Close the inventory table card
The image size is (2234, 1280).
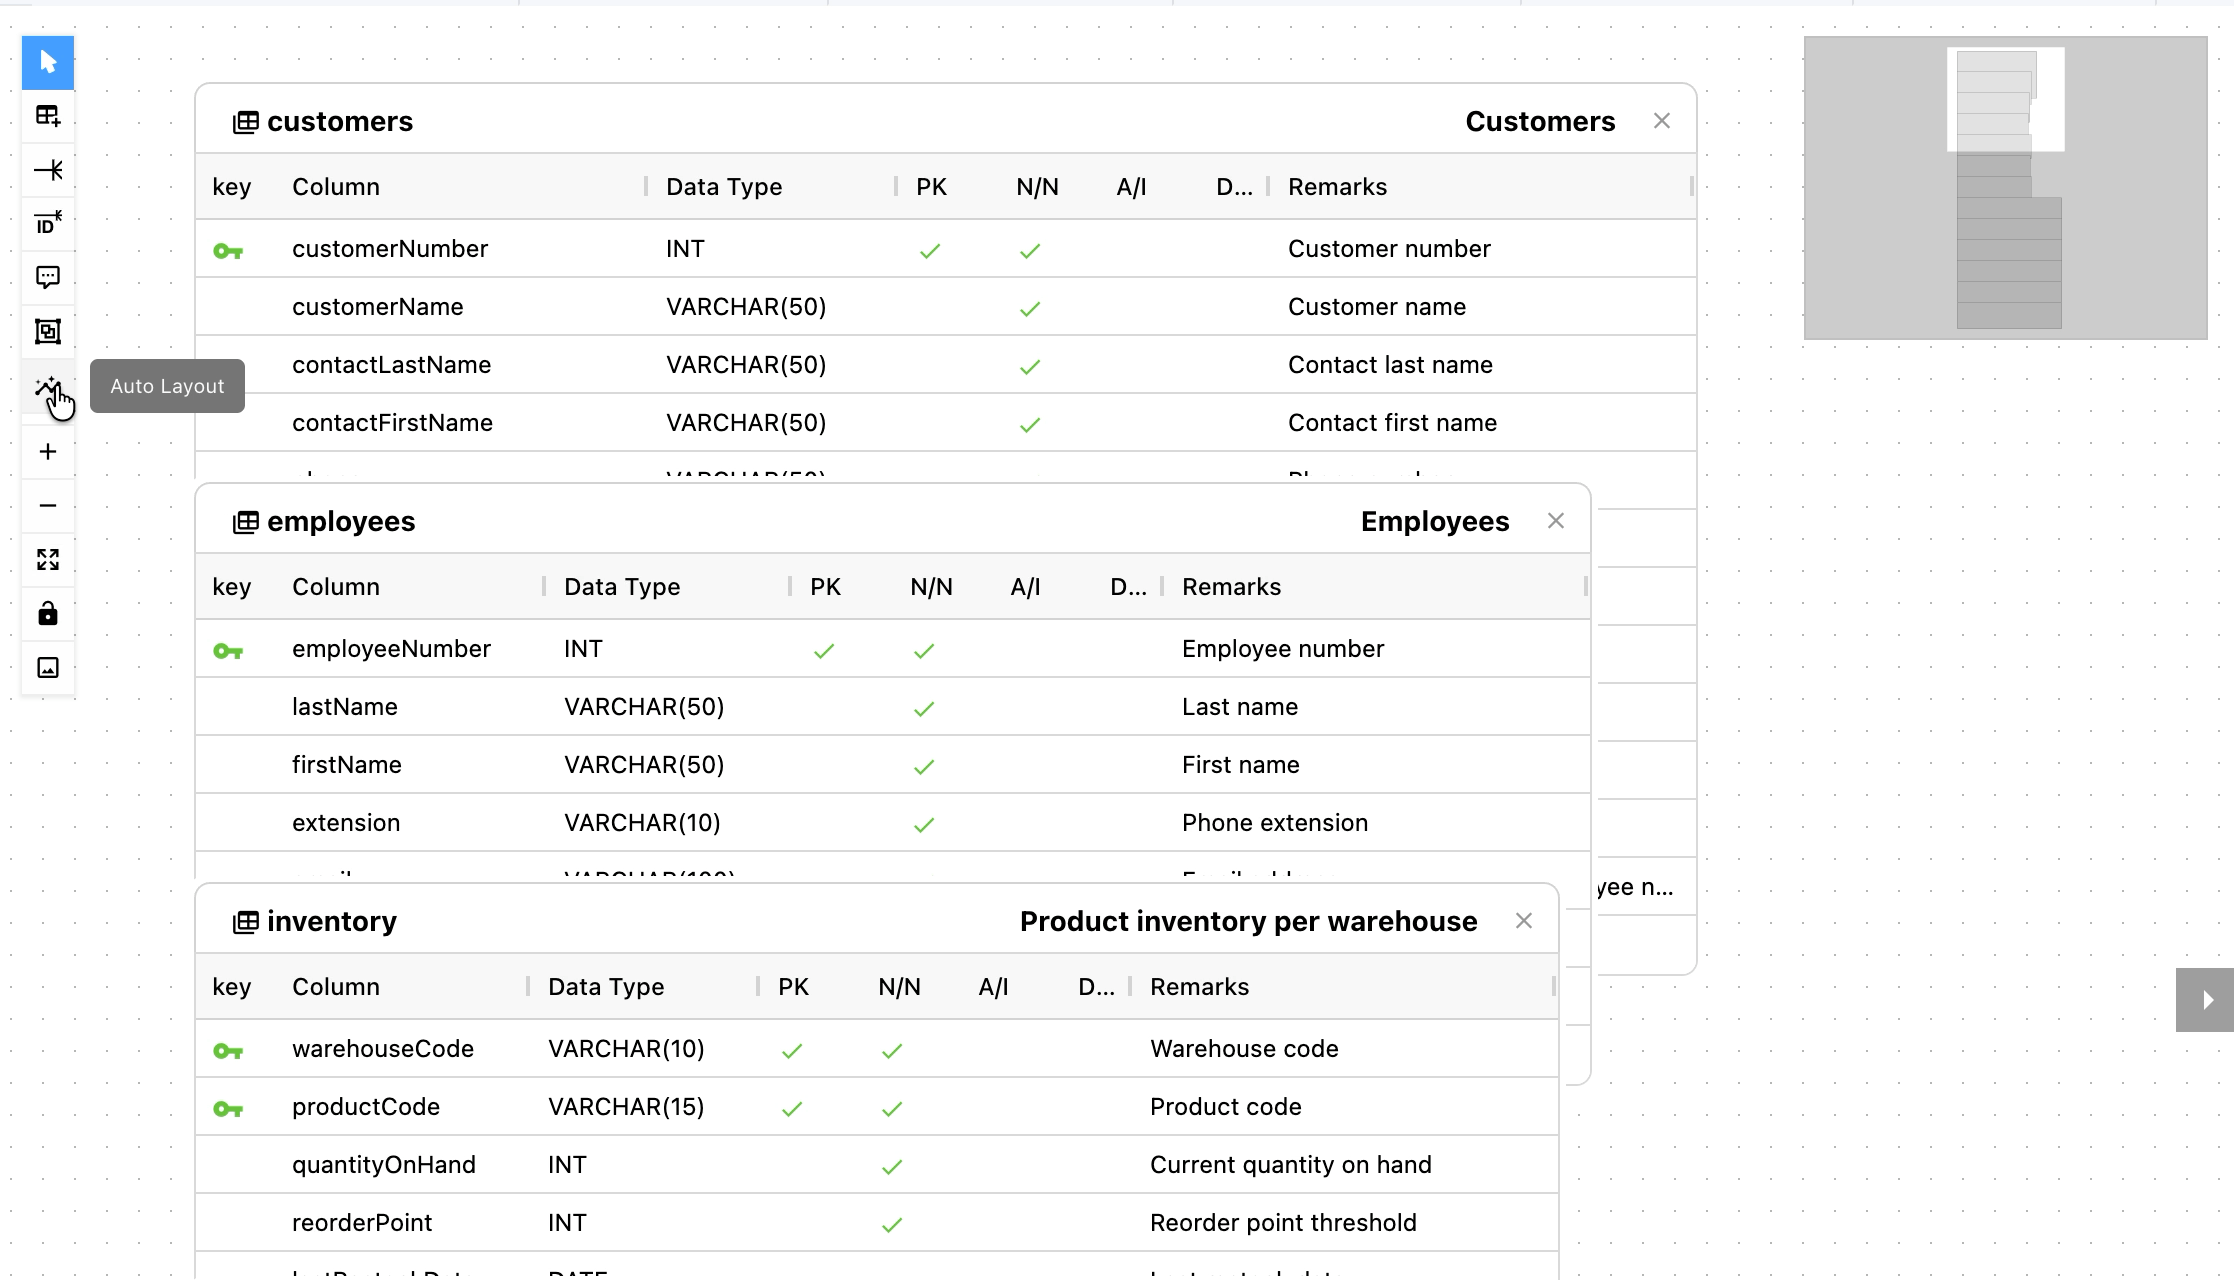click(x=1524, y=921)
